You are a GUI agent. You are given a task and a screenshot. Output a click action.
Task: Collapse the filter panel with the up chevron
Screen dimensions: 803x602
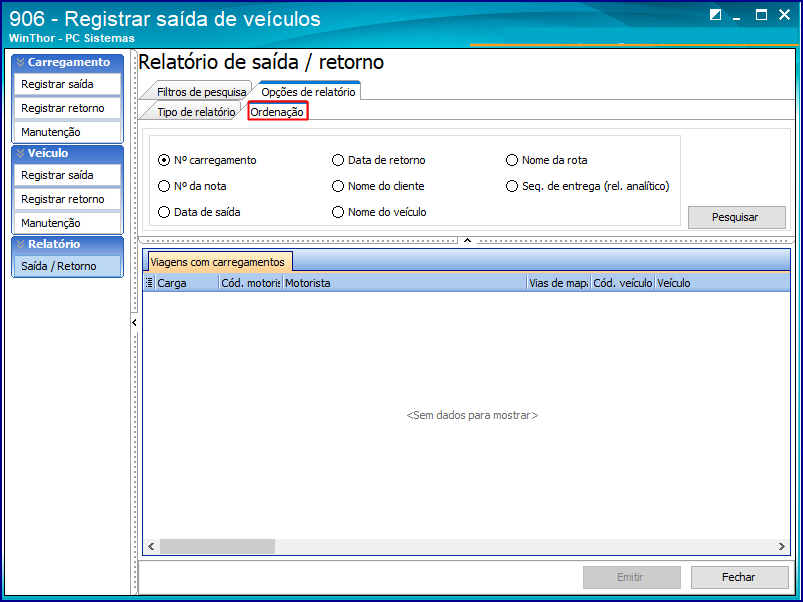click(x=467, y=240)
